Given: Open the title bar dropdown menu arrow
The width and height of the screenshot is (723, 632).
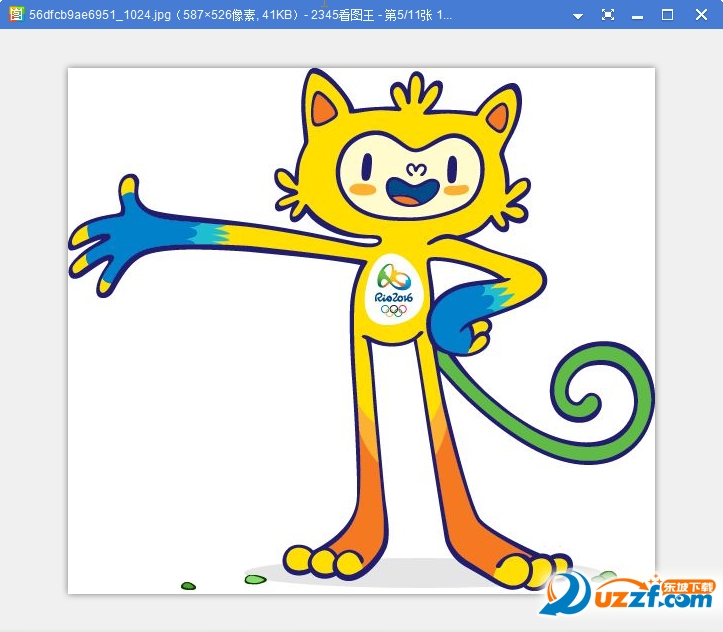Looking at the screenshot, I should pos(578,16).
